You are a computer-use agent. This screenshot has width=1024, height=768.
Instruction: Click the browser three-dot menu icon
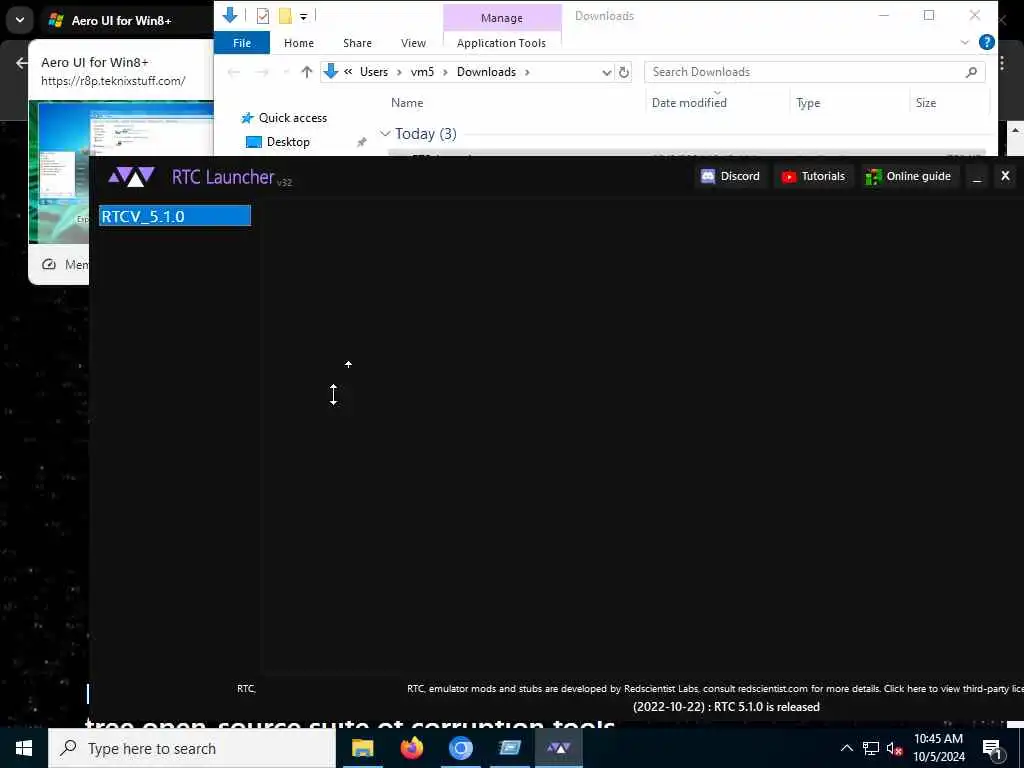pos(1002,63)
